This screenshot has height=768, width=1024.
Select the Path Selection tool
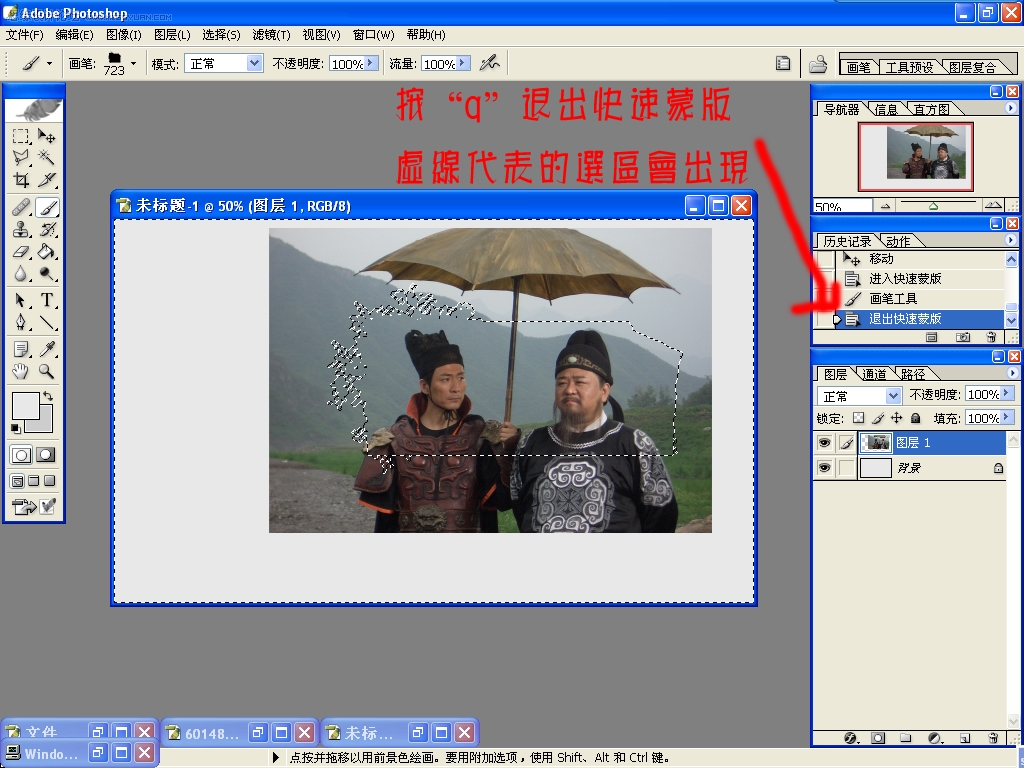(x=21, y=300)
